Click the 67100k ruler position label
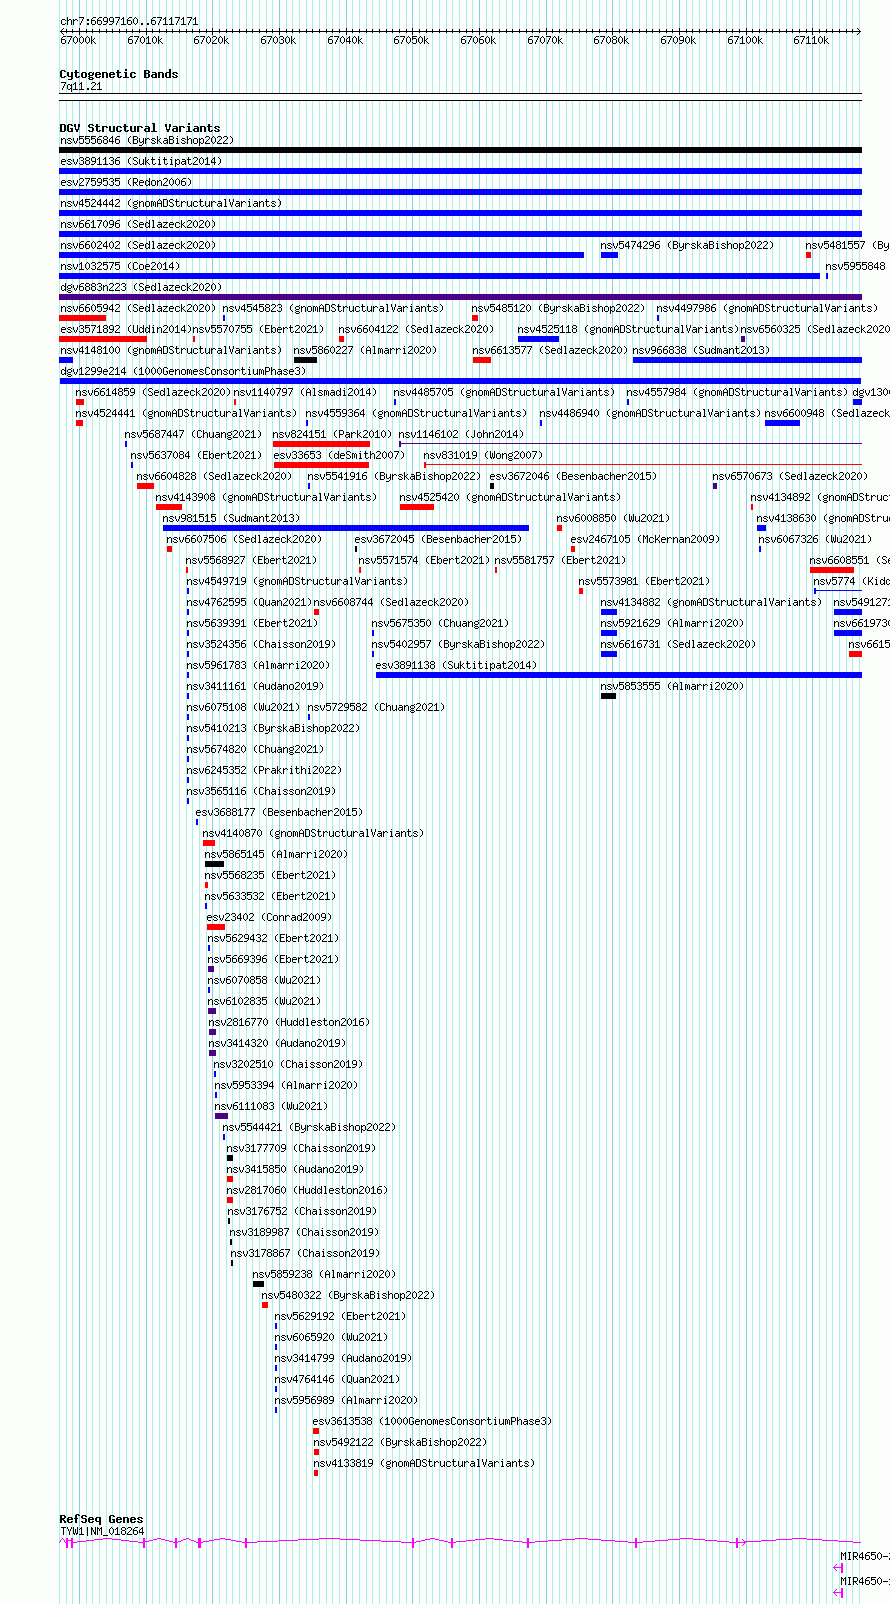 tap(745, 40)
